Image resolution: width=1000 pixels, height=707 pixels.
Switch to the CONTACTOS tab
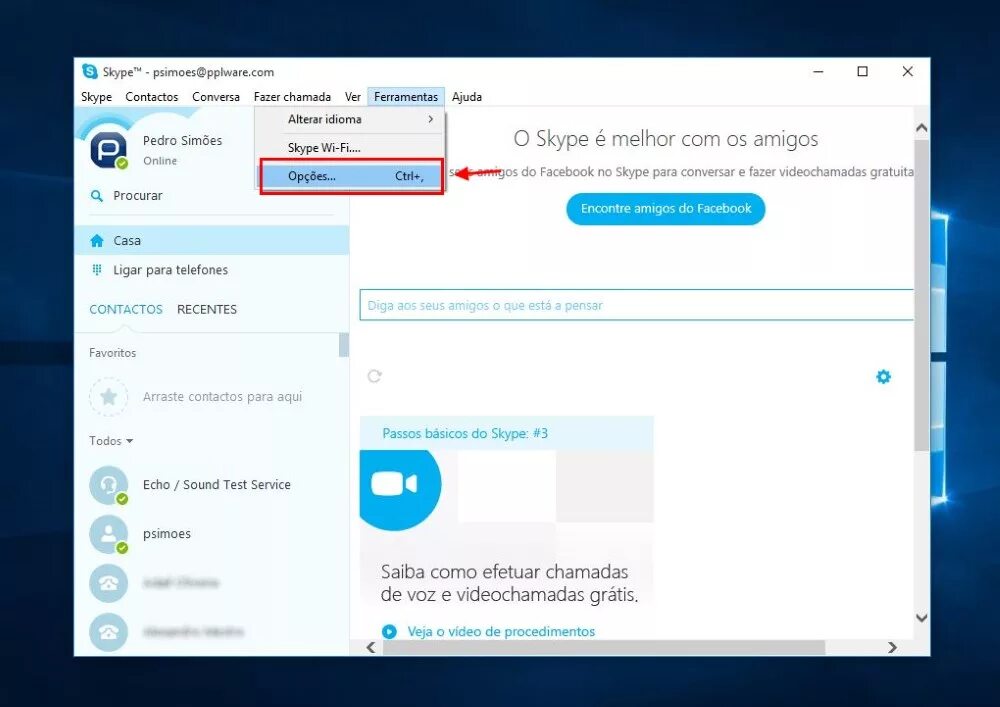tap(126, 309)
